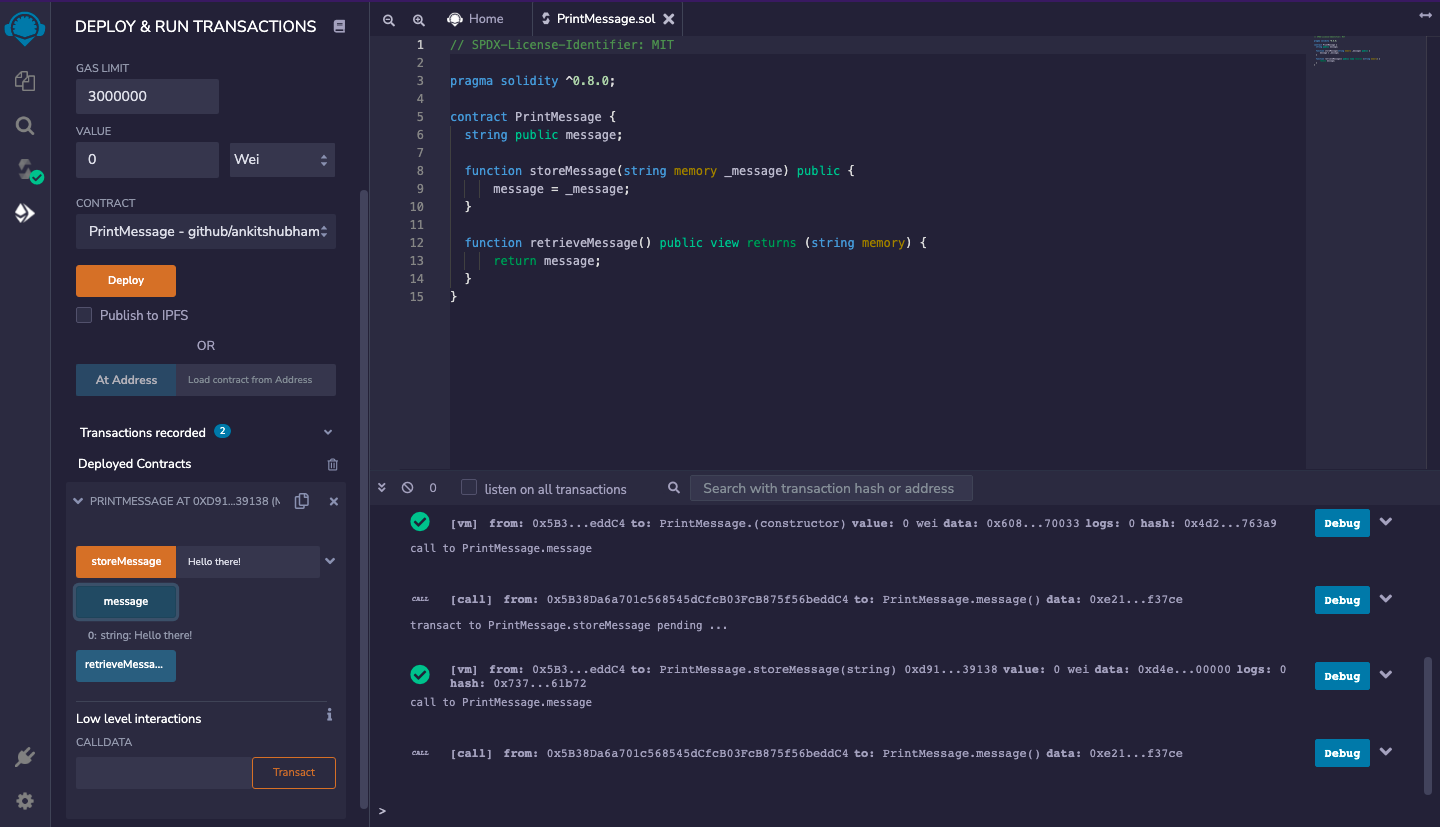Open the Remix home logo icon
The image size is (1440, 827).
tap(25, 28)
